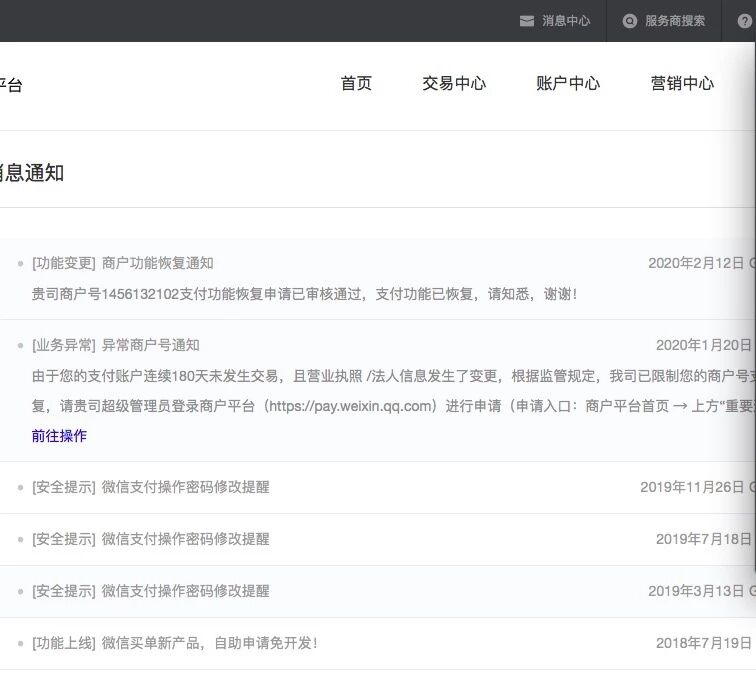
Task: Click the search icon beside 服务商搜索
Action: coord(630,21)
